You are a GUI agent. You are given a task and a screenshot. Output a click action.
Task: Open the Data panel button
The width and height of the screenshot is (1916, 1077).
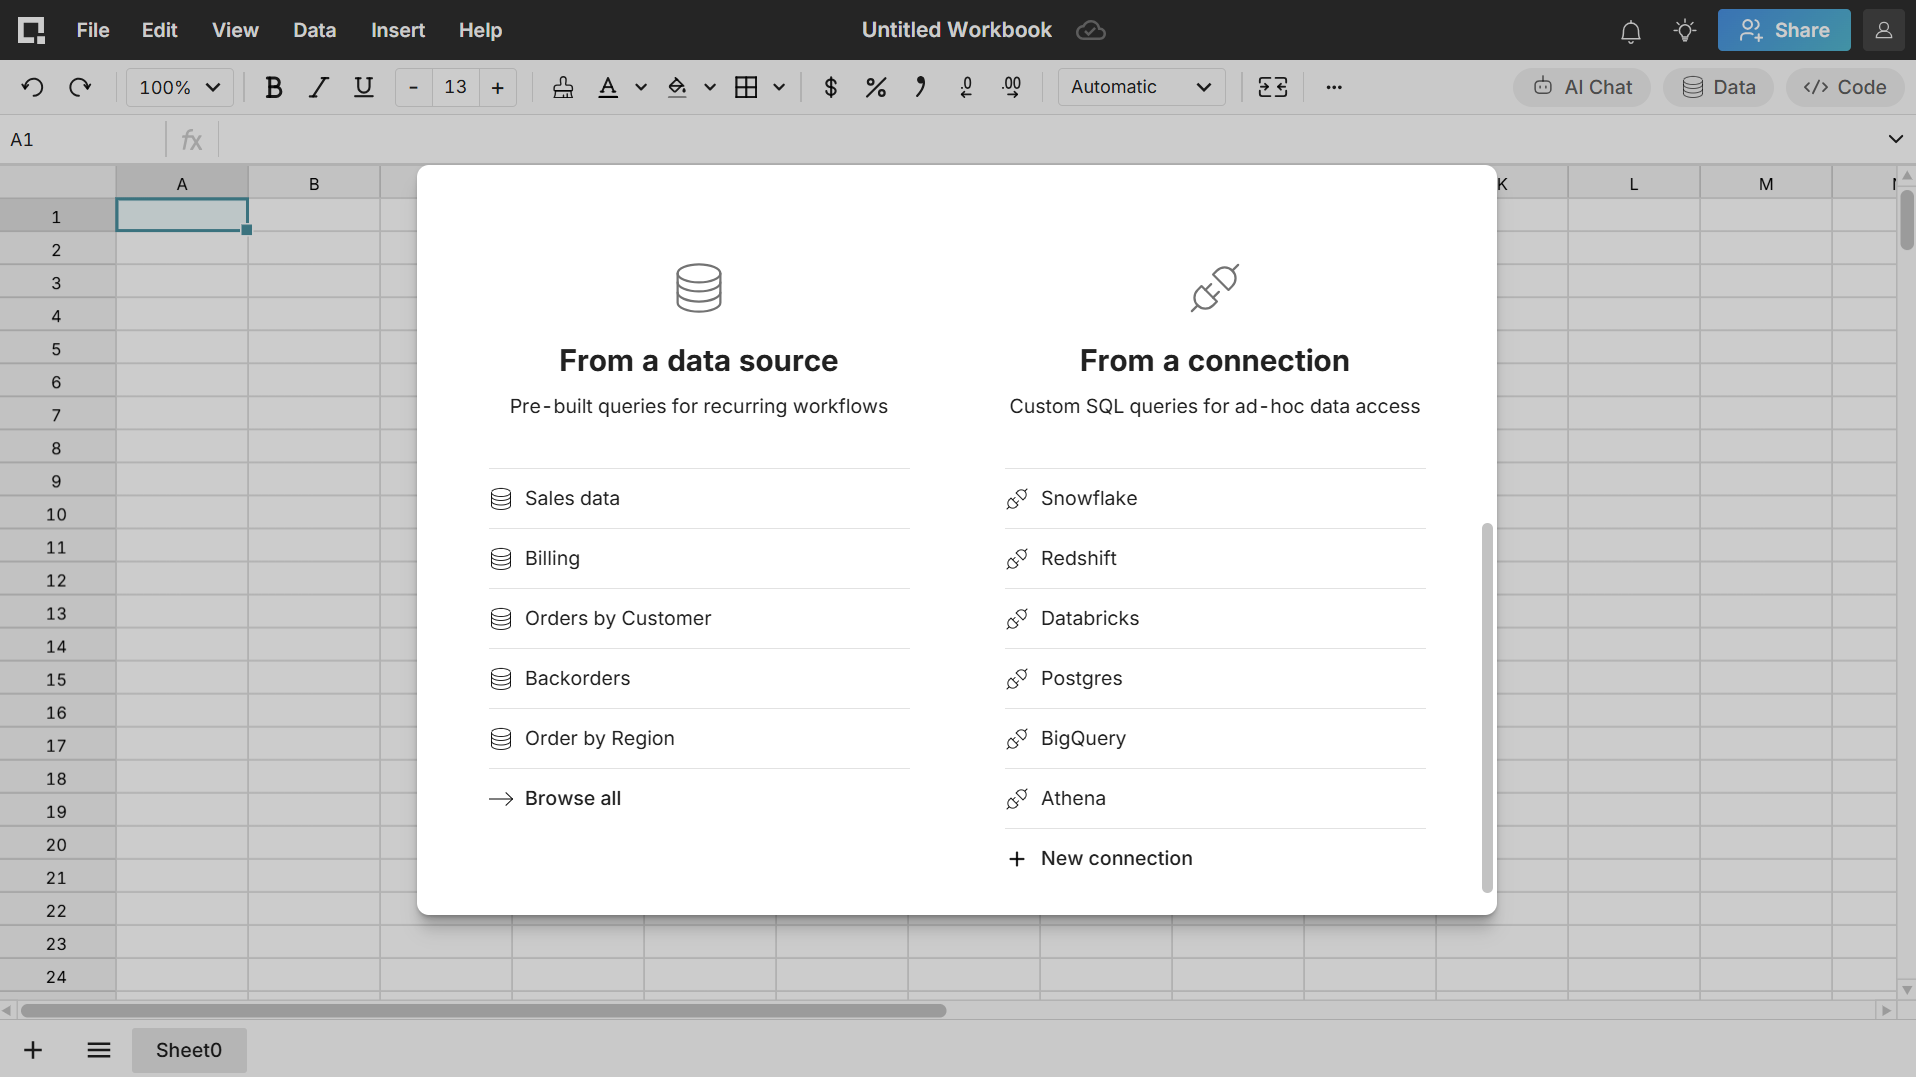pyautogui.click(x=1718, y=87)
